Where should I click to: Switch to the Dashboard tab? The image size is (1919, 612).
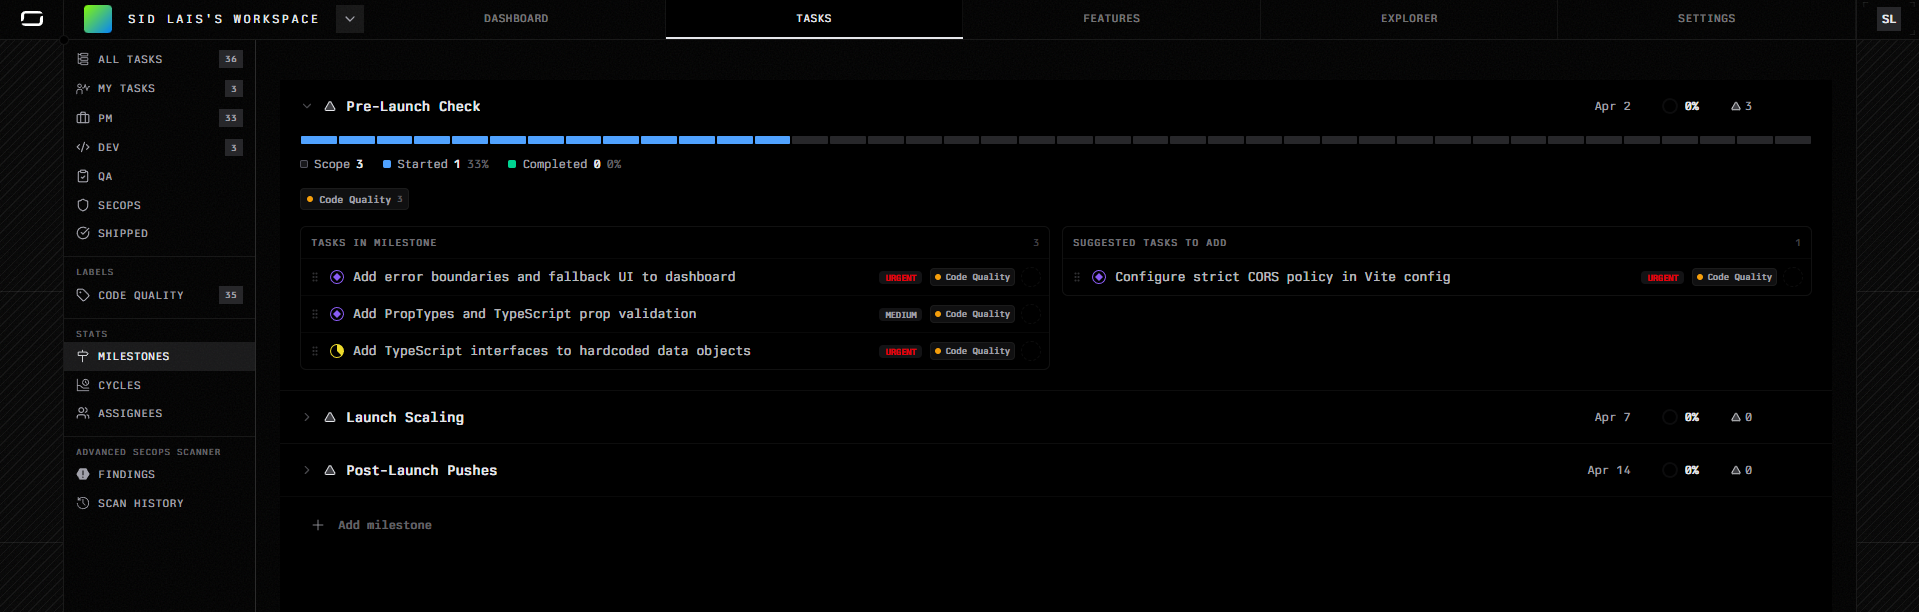(516, 19)
